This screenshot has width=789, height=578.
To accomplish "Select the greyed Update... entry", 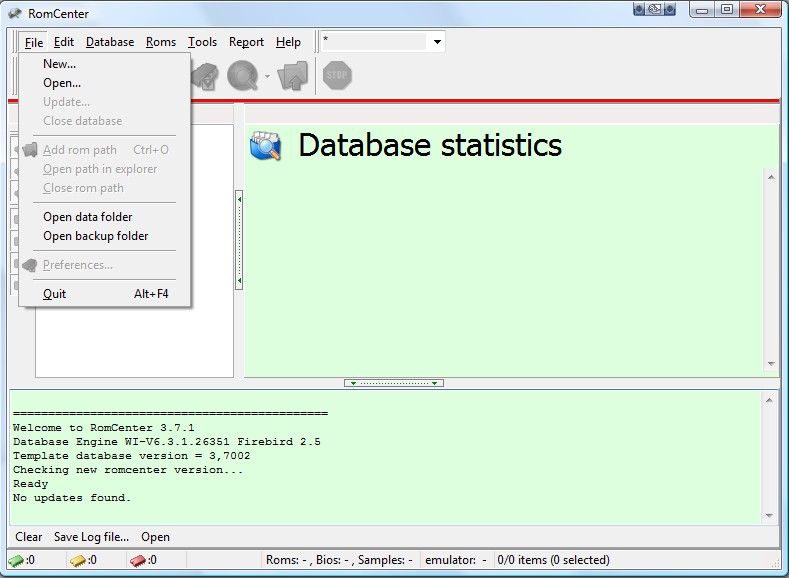I will coord(105,102).
